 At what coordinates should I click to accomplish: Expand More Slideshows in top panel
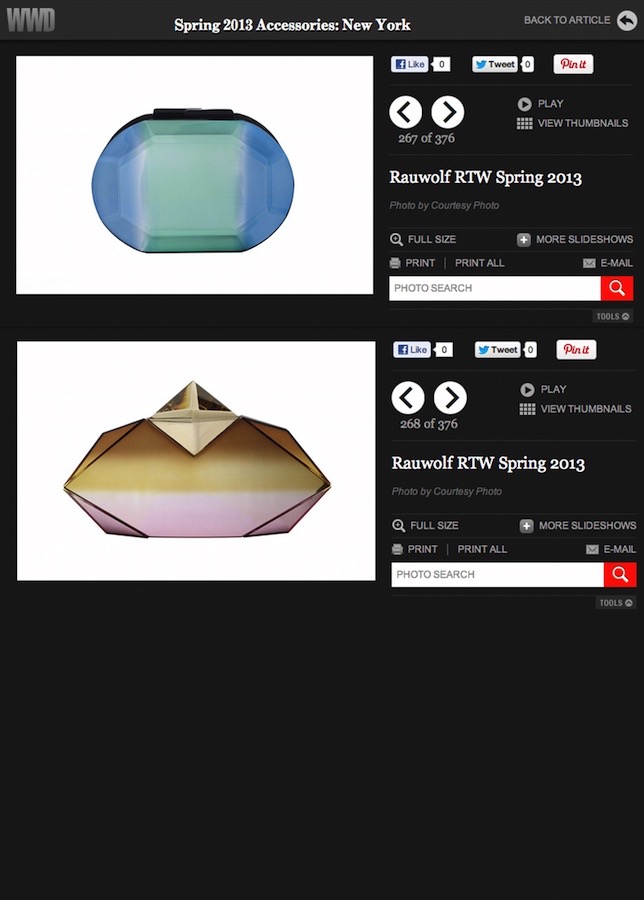(575, 239)
